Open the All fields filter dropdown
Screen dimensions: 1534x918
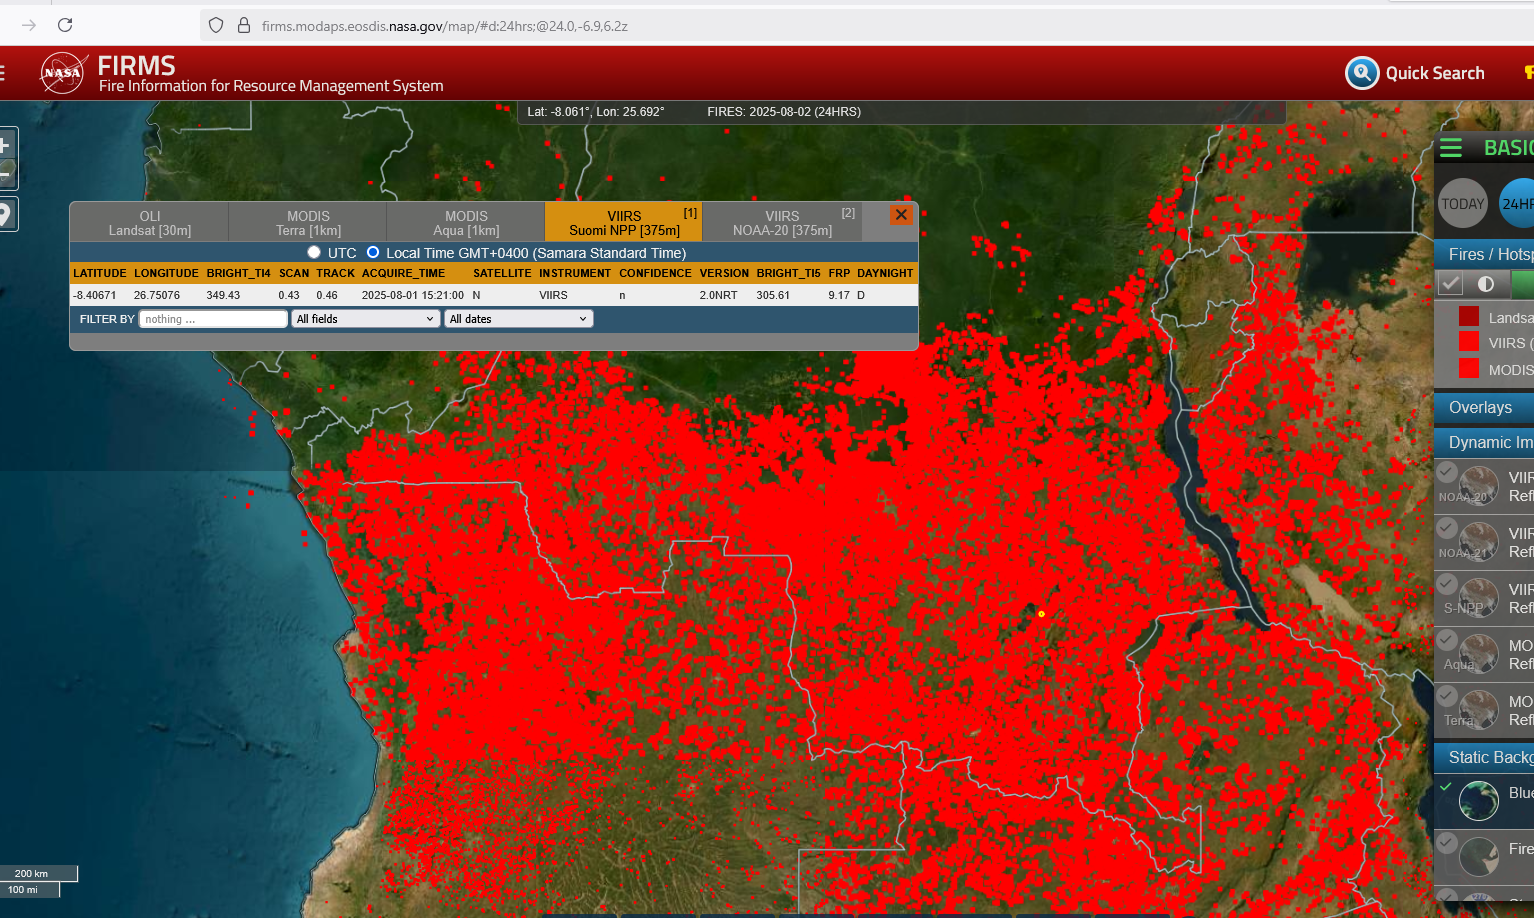pyautogui.click(x=365, y=319)
